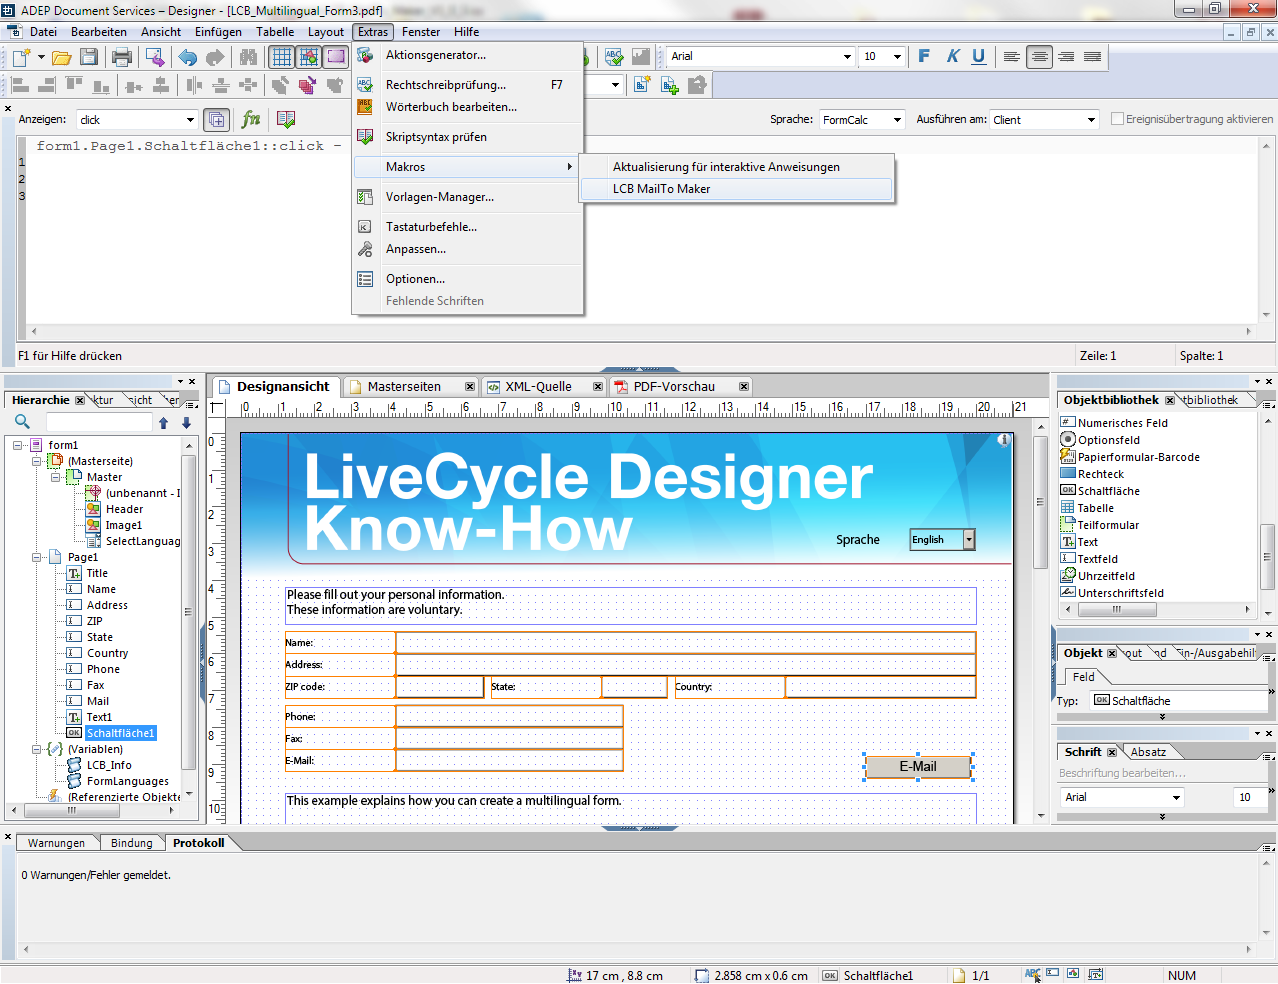Screen dimensions: 1278x984
Task: Click the Feld tab in Objekt panel
Action: coord(1084,677)
